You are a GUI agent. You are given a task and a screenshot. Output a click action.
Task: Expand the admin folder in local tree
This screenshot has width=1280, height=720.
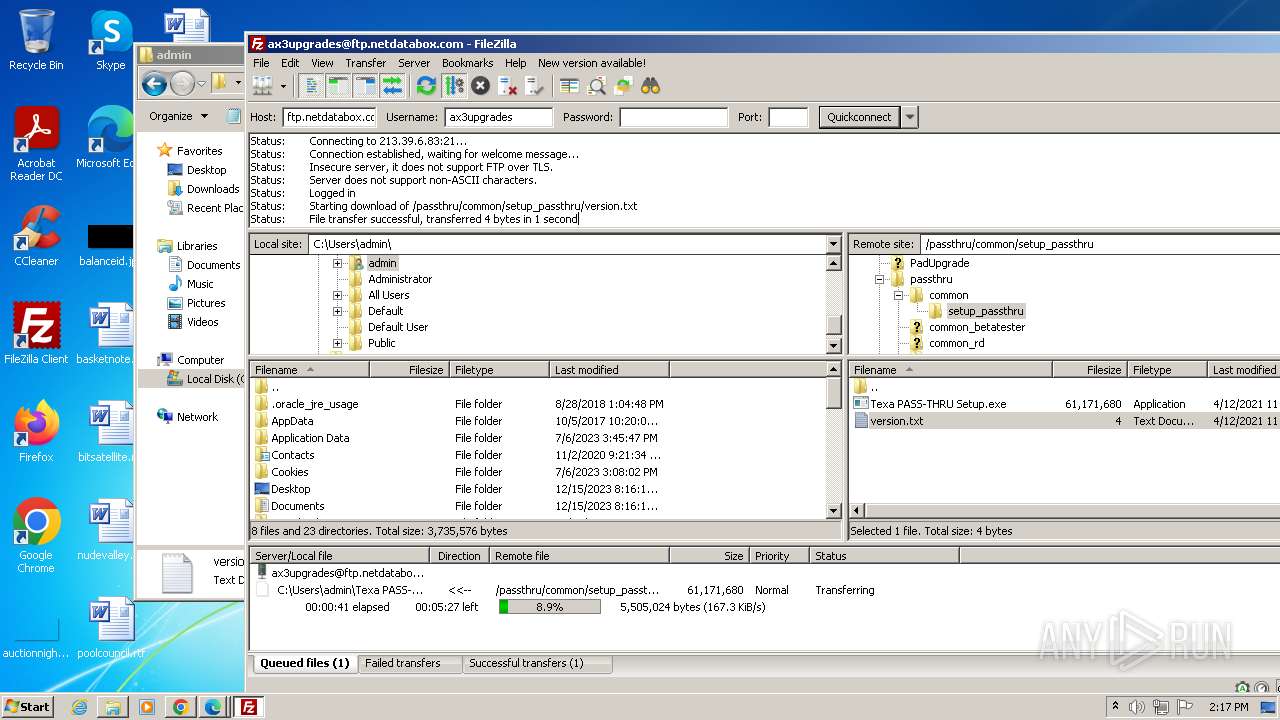(x=337, y=263)
